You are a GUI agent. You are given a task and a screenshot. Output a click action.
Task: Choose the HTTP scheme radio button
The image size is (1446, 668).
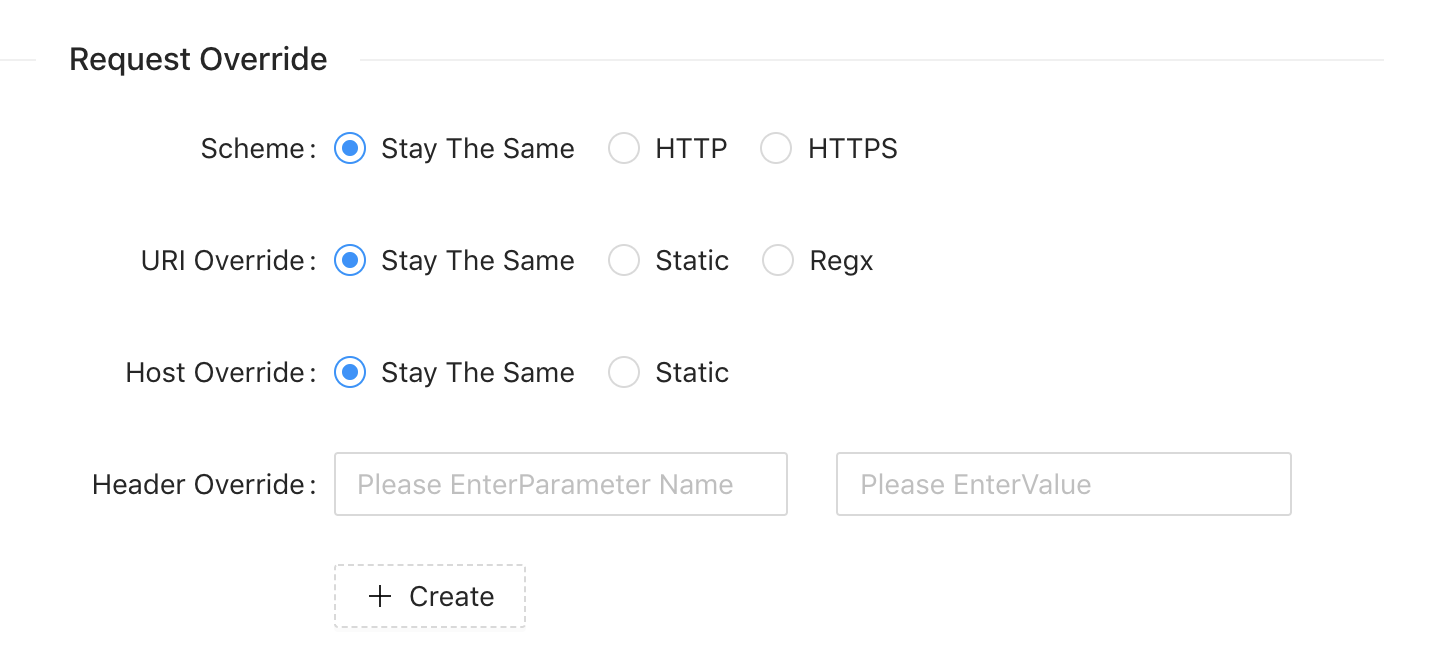click(624, 149)
